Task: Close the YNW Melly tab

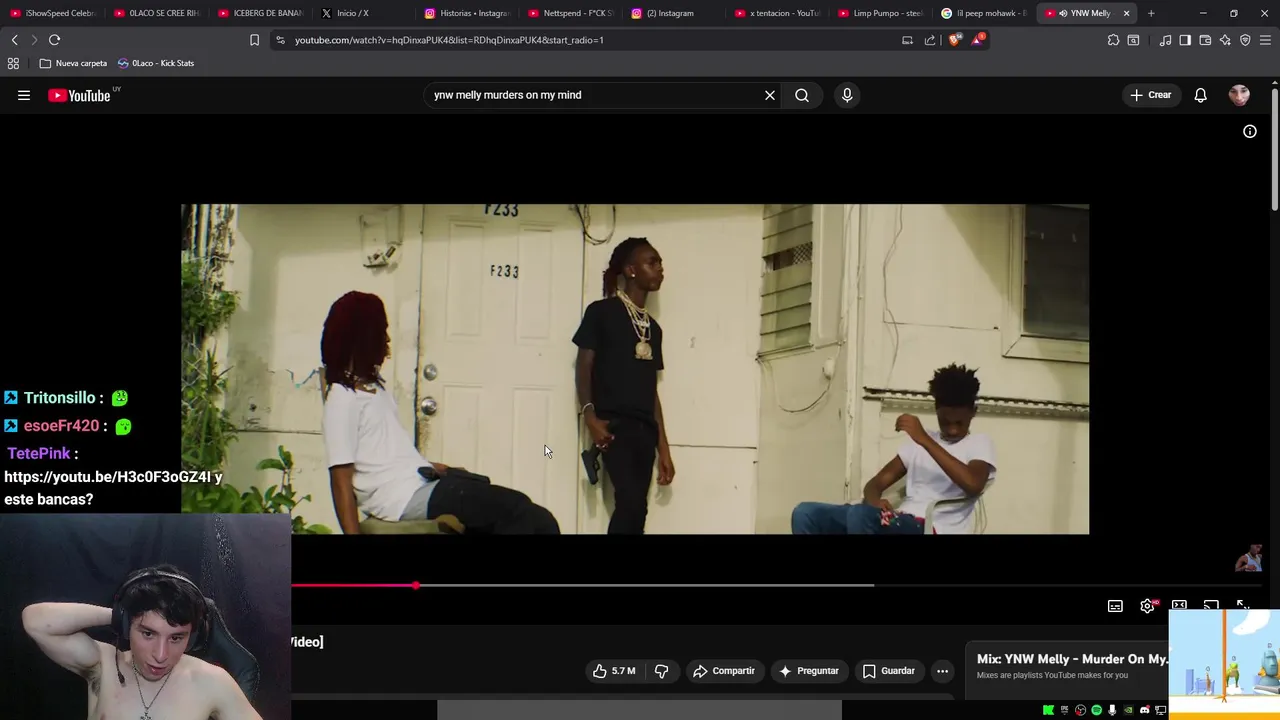Action: (1126, 13)
